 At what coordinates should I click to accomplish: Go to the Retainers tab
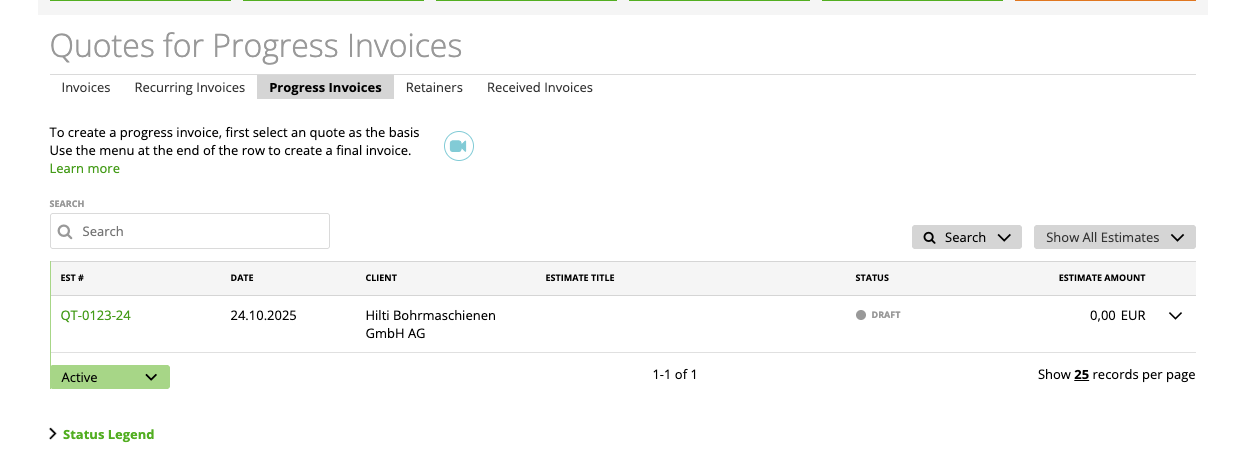tap(434, 87)
